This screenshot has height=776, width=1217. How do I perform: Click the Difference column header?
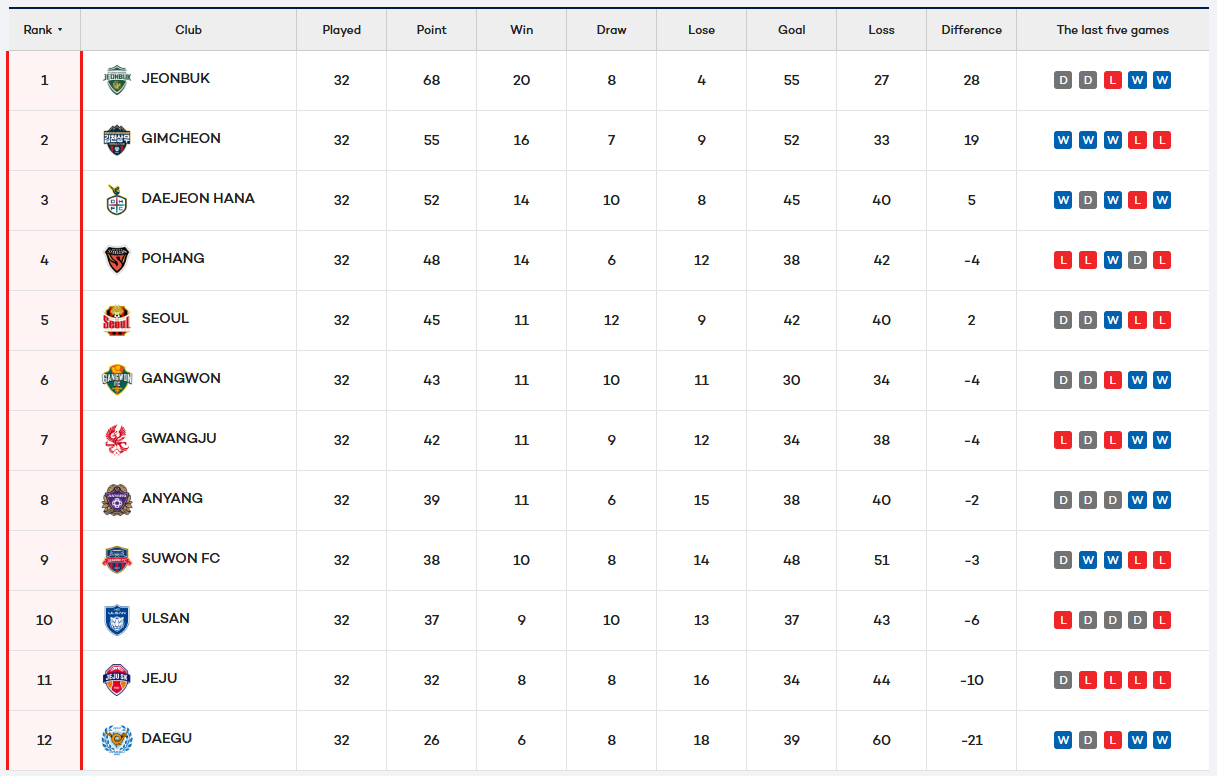(971, 30)
